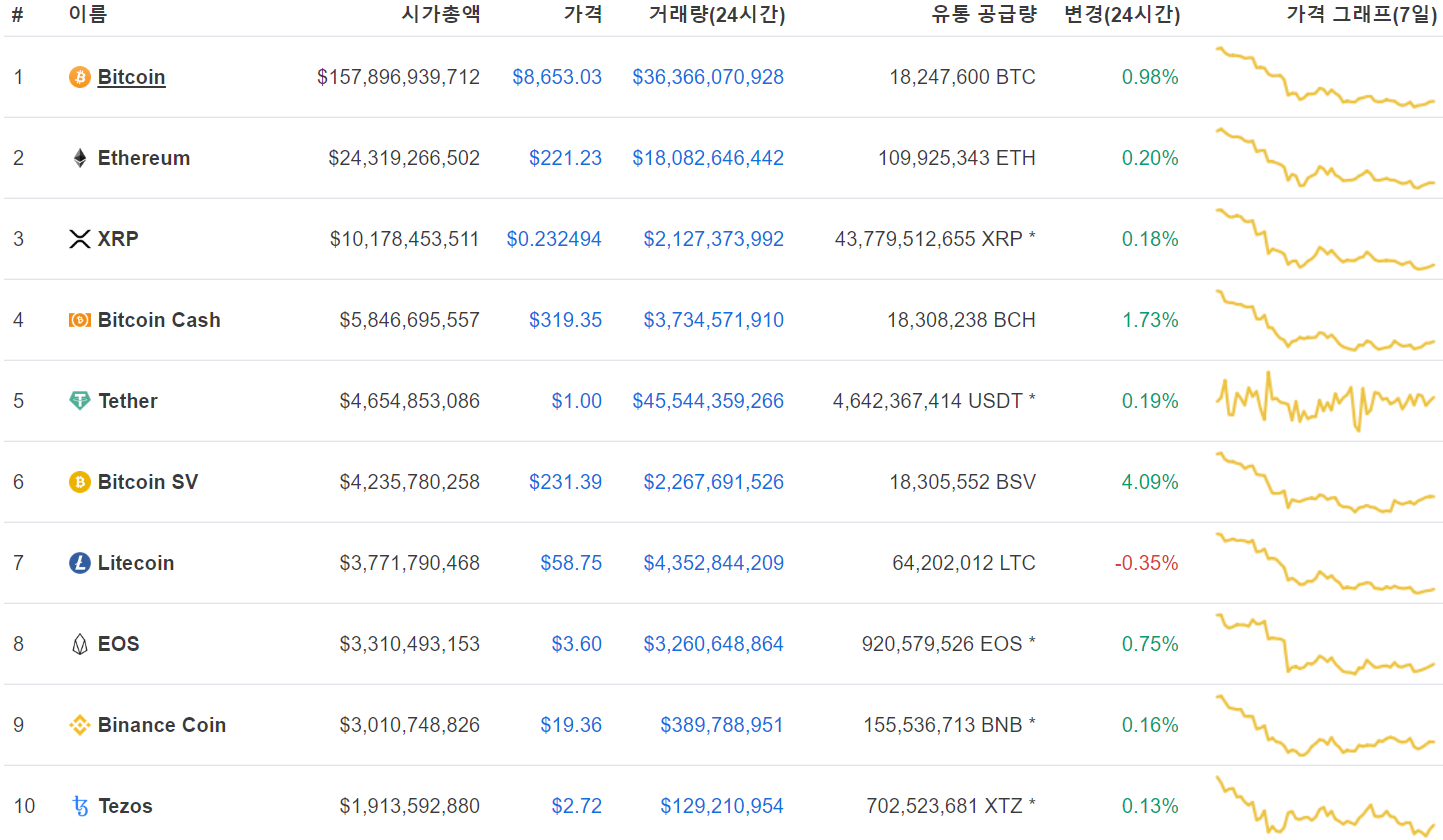Select Litecoin change value -0.35%
Image resolution: width=1443 pixels, height=840 pixels.
pyautogui.click(x=1147, y=563)
